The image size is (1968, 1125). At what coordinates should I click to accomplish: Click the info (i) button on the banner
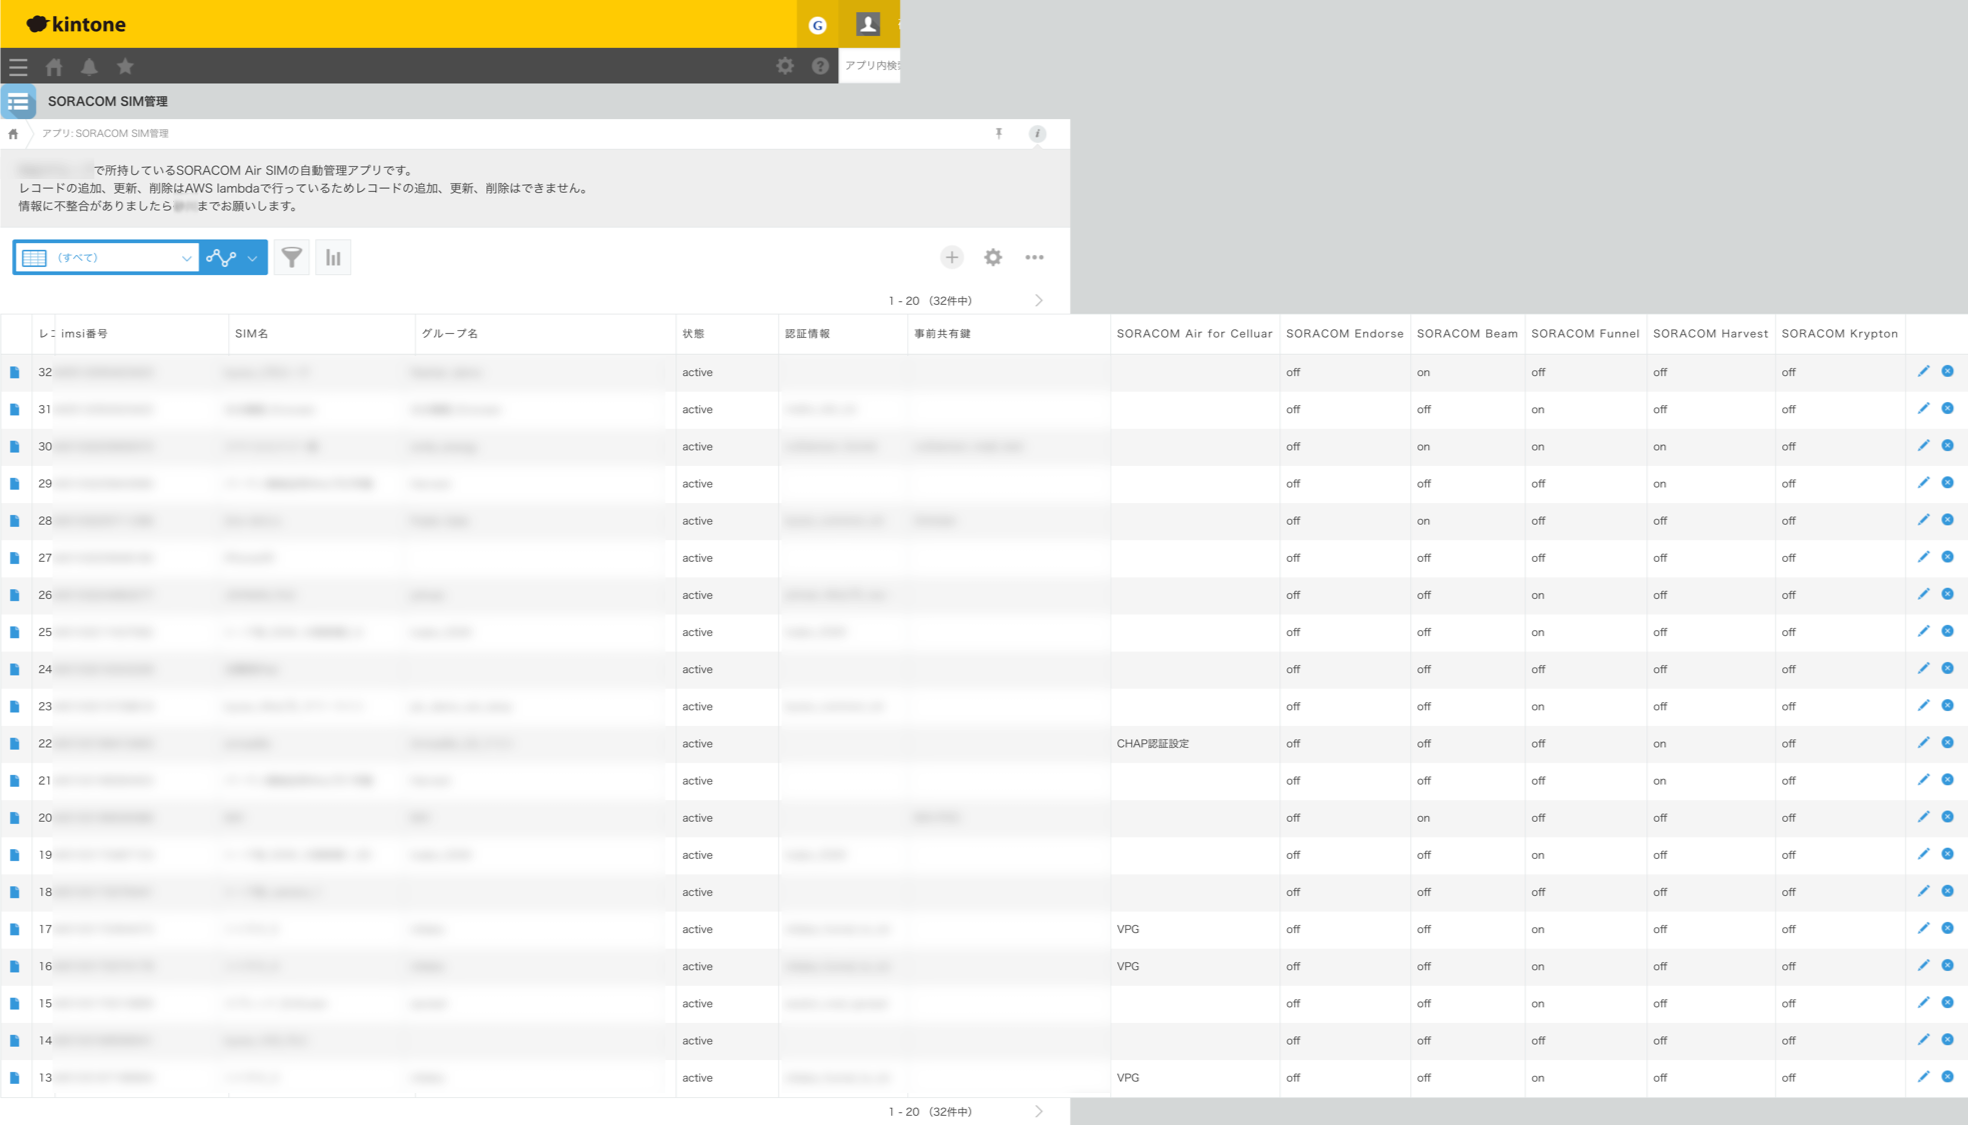coord(1036,133)
